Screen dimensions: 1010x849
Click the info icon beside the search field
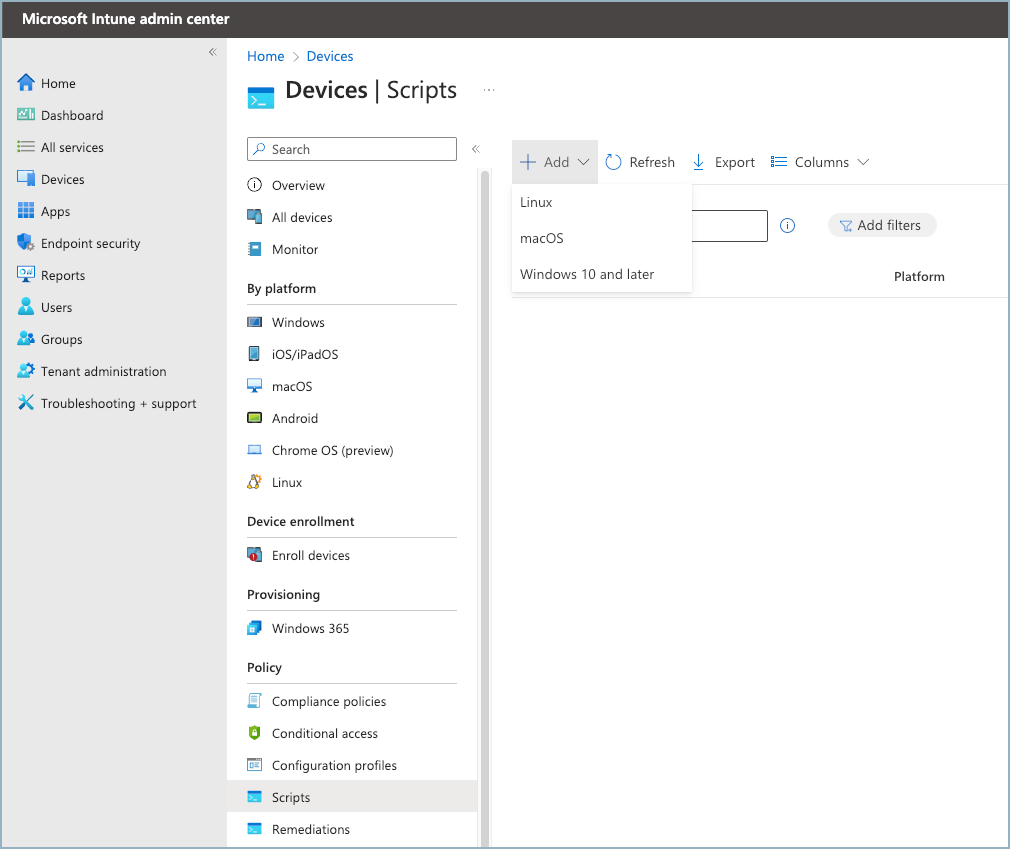pyautogui.click(x=787, y=226)
